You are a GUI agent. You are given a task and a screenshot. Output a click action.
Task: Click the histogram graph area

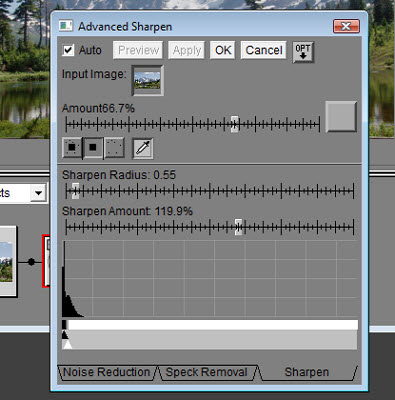(210, 278)
